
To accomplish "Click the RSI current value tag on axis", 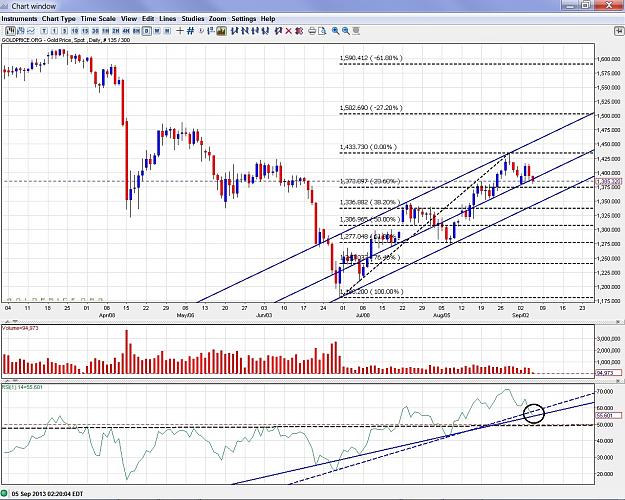I will pyautogui.click(x=609, y=415).
